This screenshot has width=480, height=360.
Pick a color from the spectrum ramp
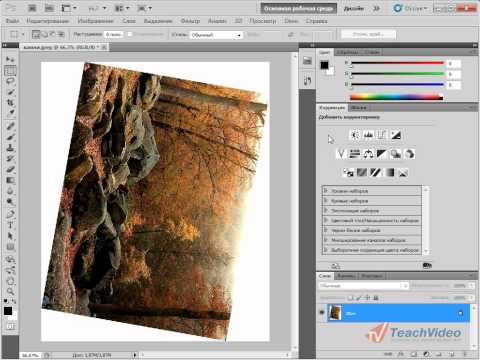[397, 97]
